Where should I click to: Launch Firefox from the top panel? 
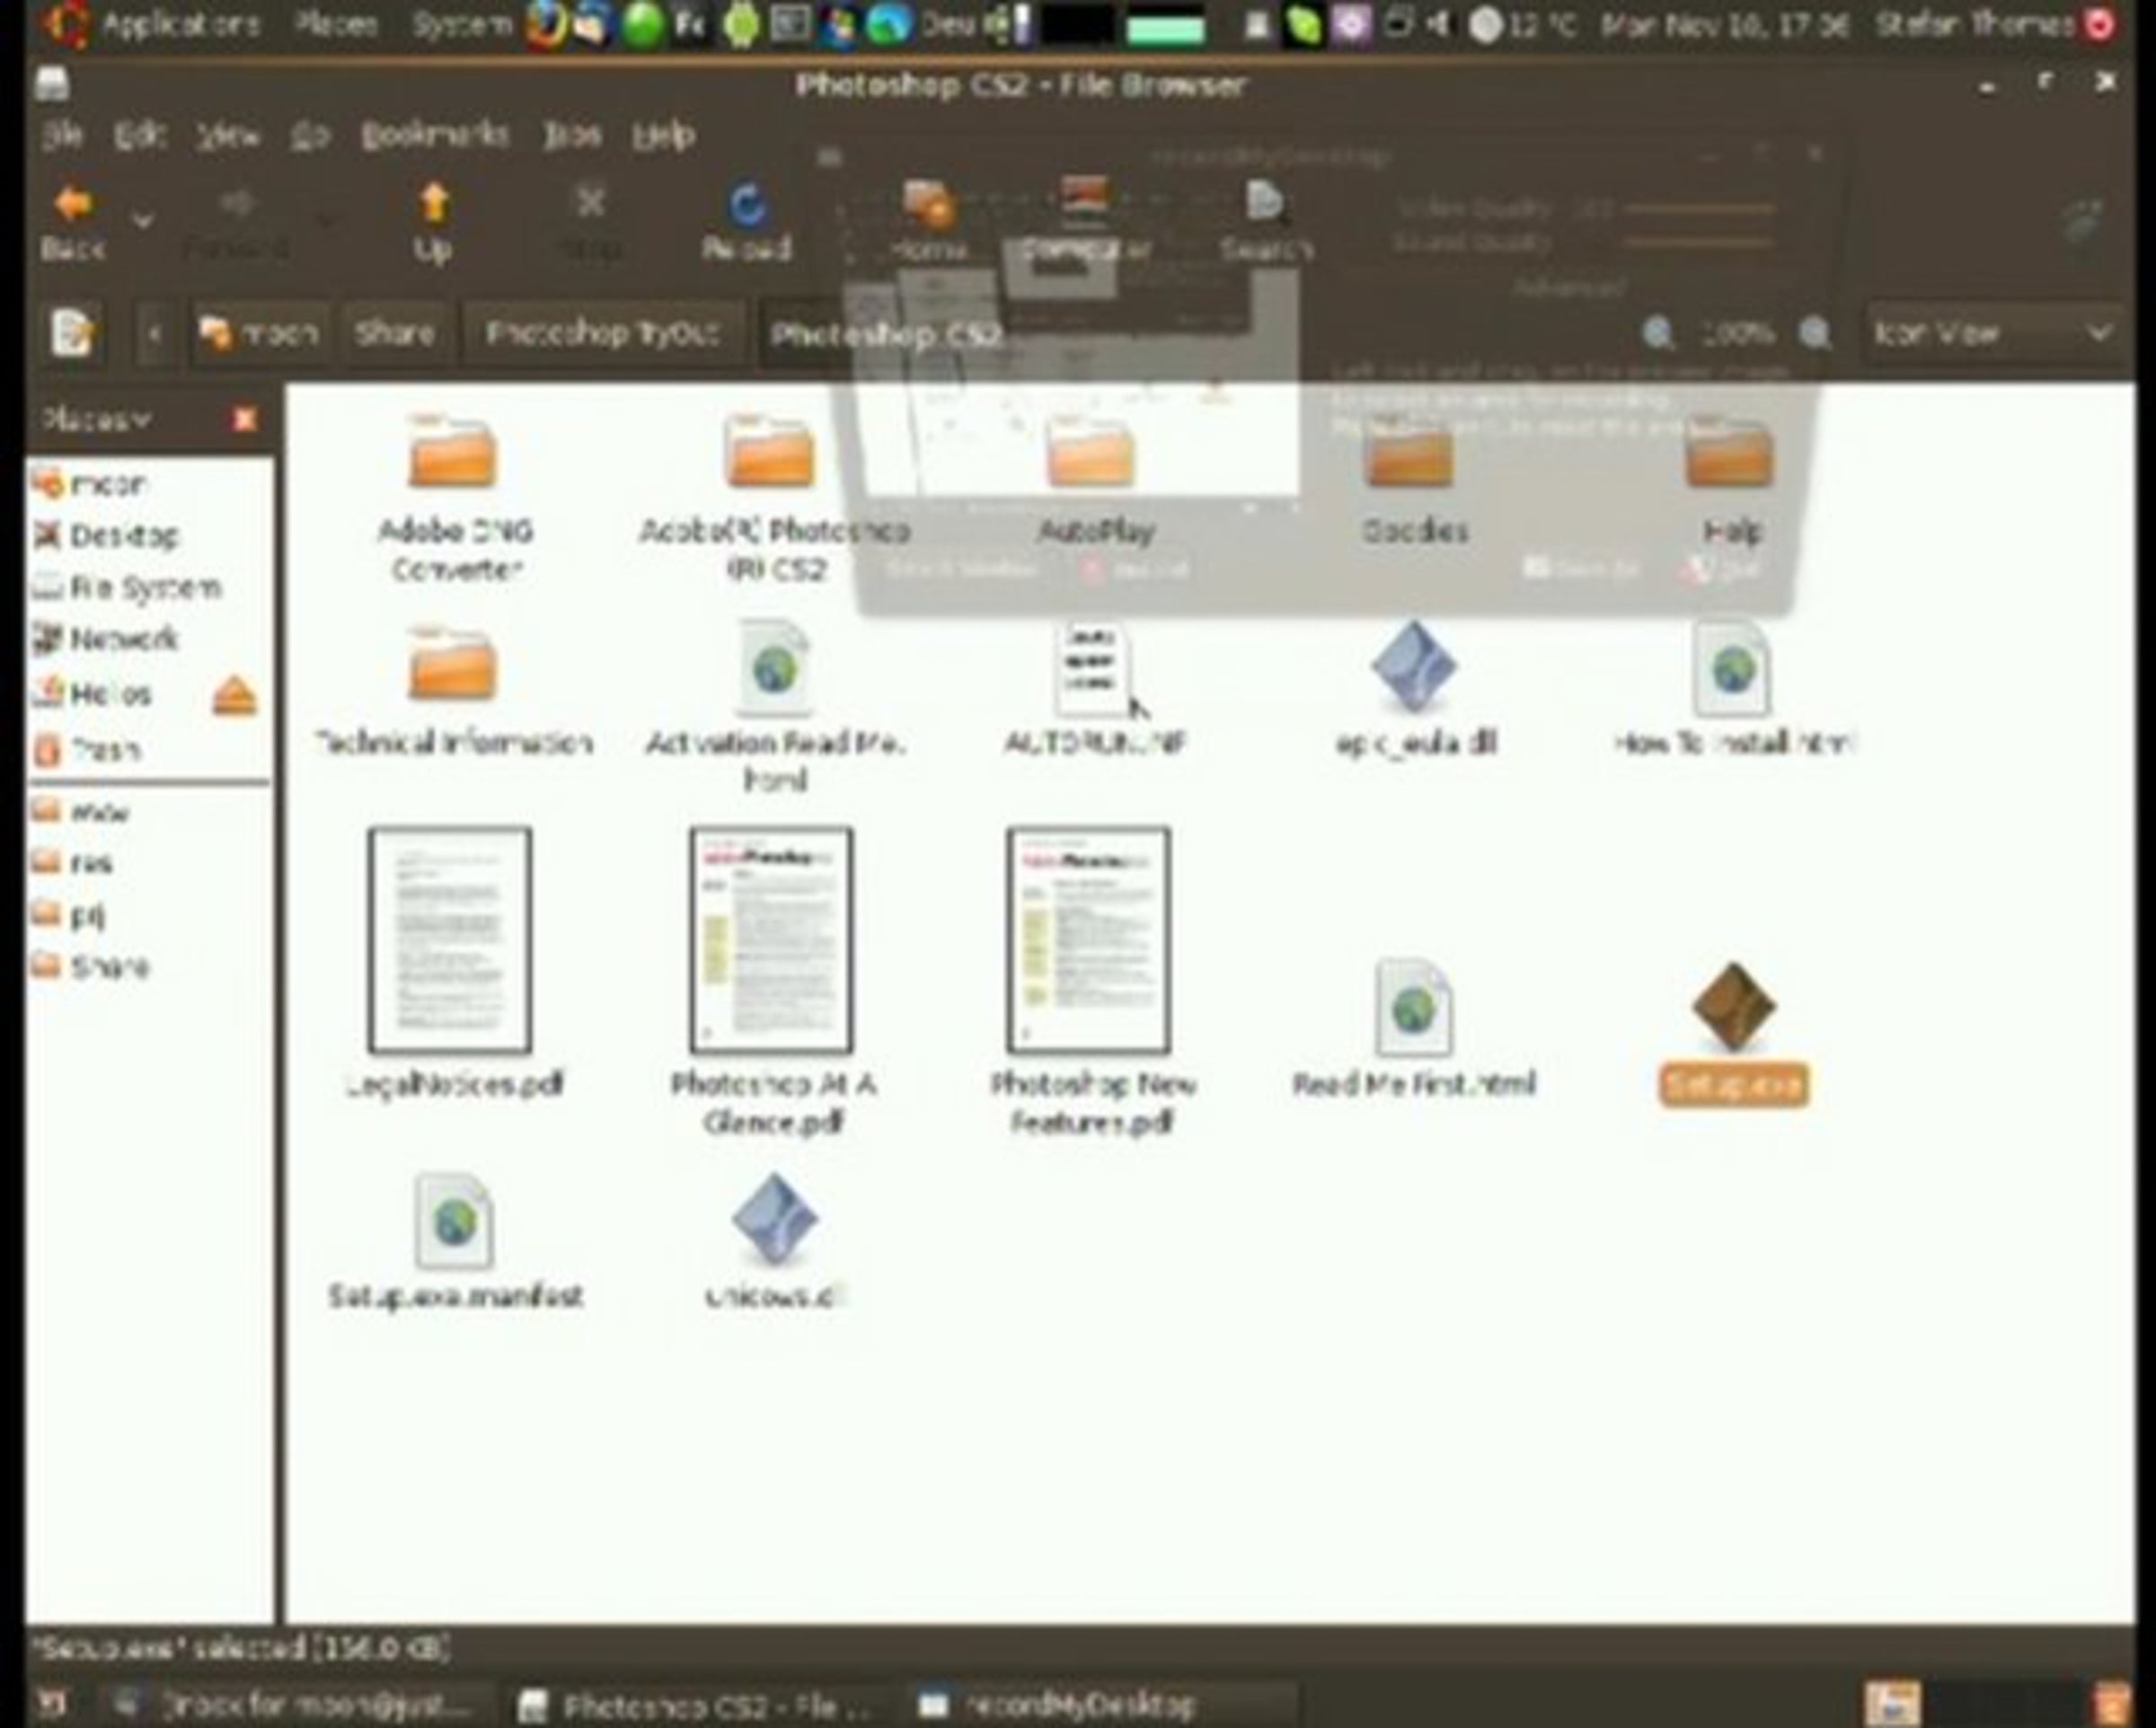click(x=546, y=26)
